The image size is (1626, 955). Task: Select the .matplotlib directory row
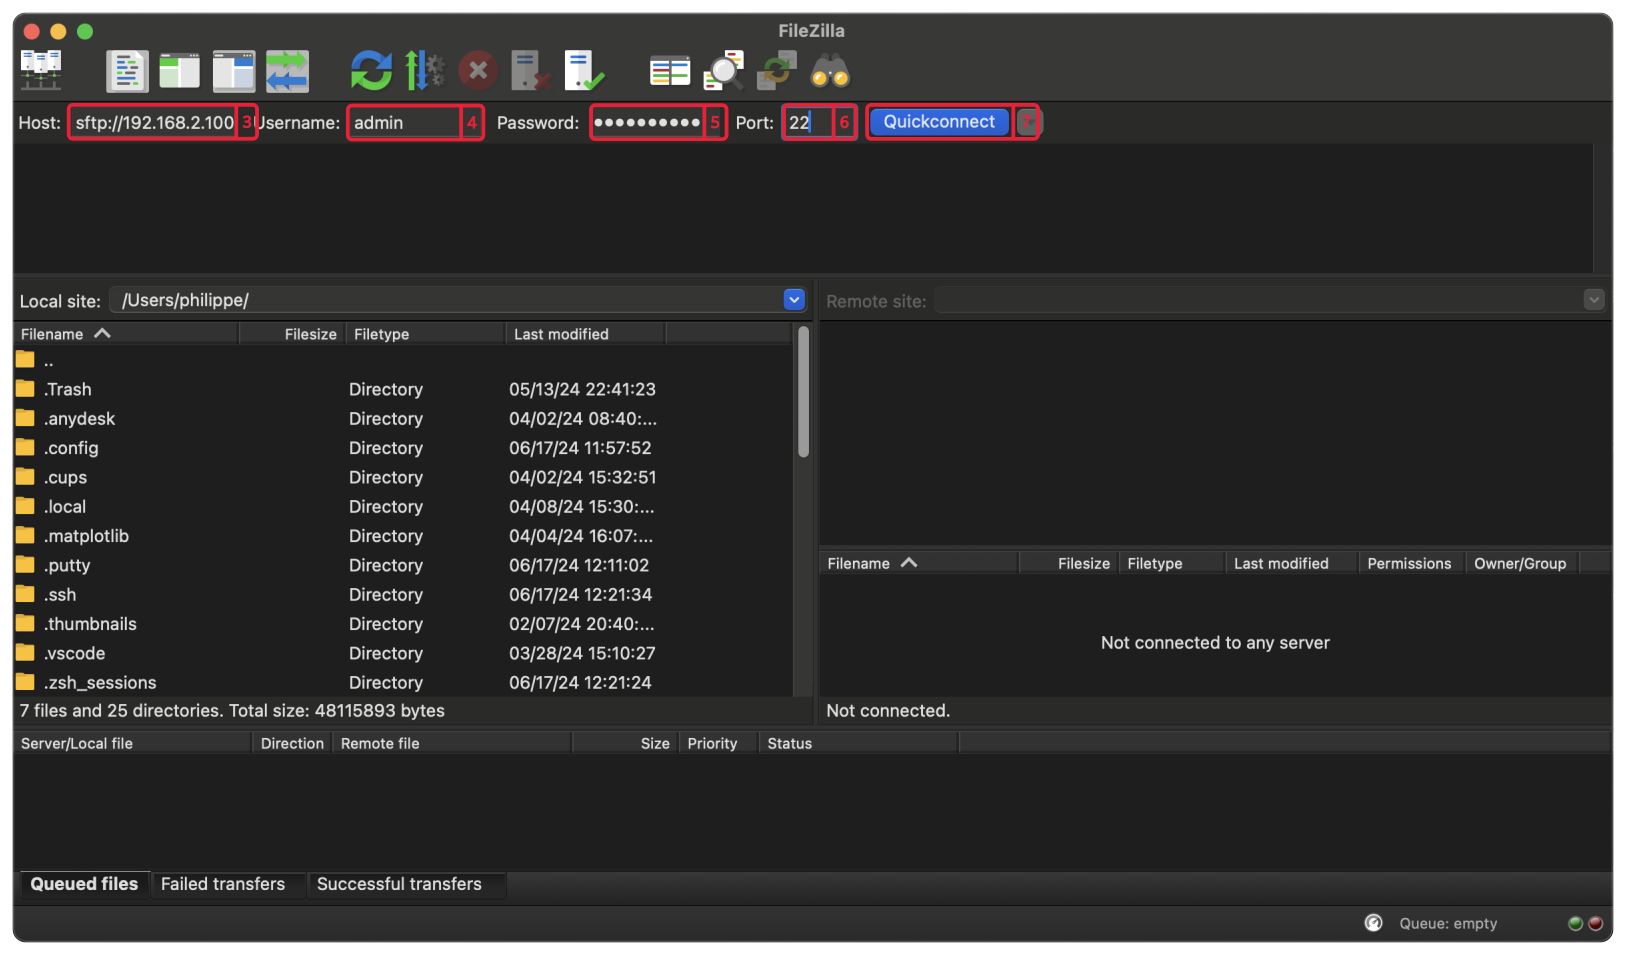(403, 537)
